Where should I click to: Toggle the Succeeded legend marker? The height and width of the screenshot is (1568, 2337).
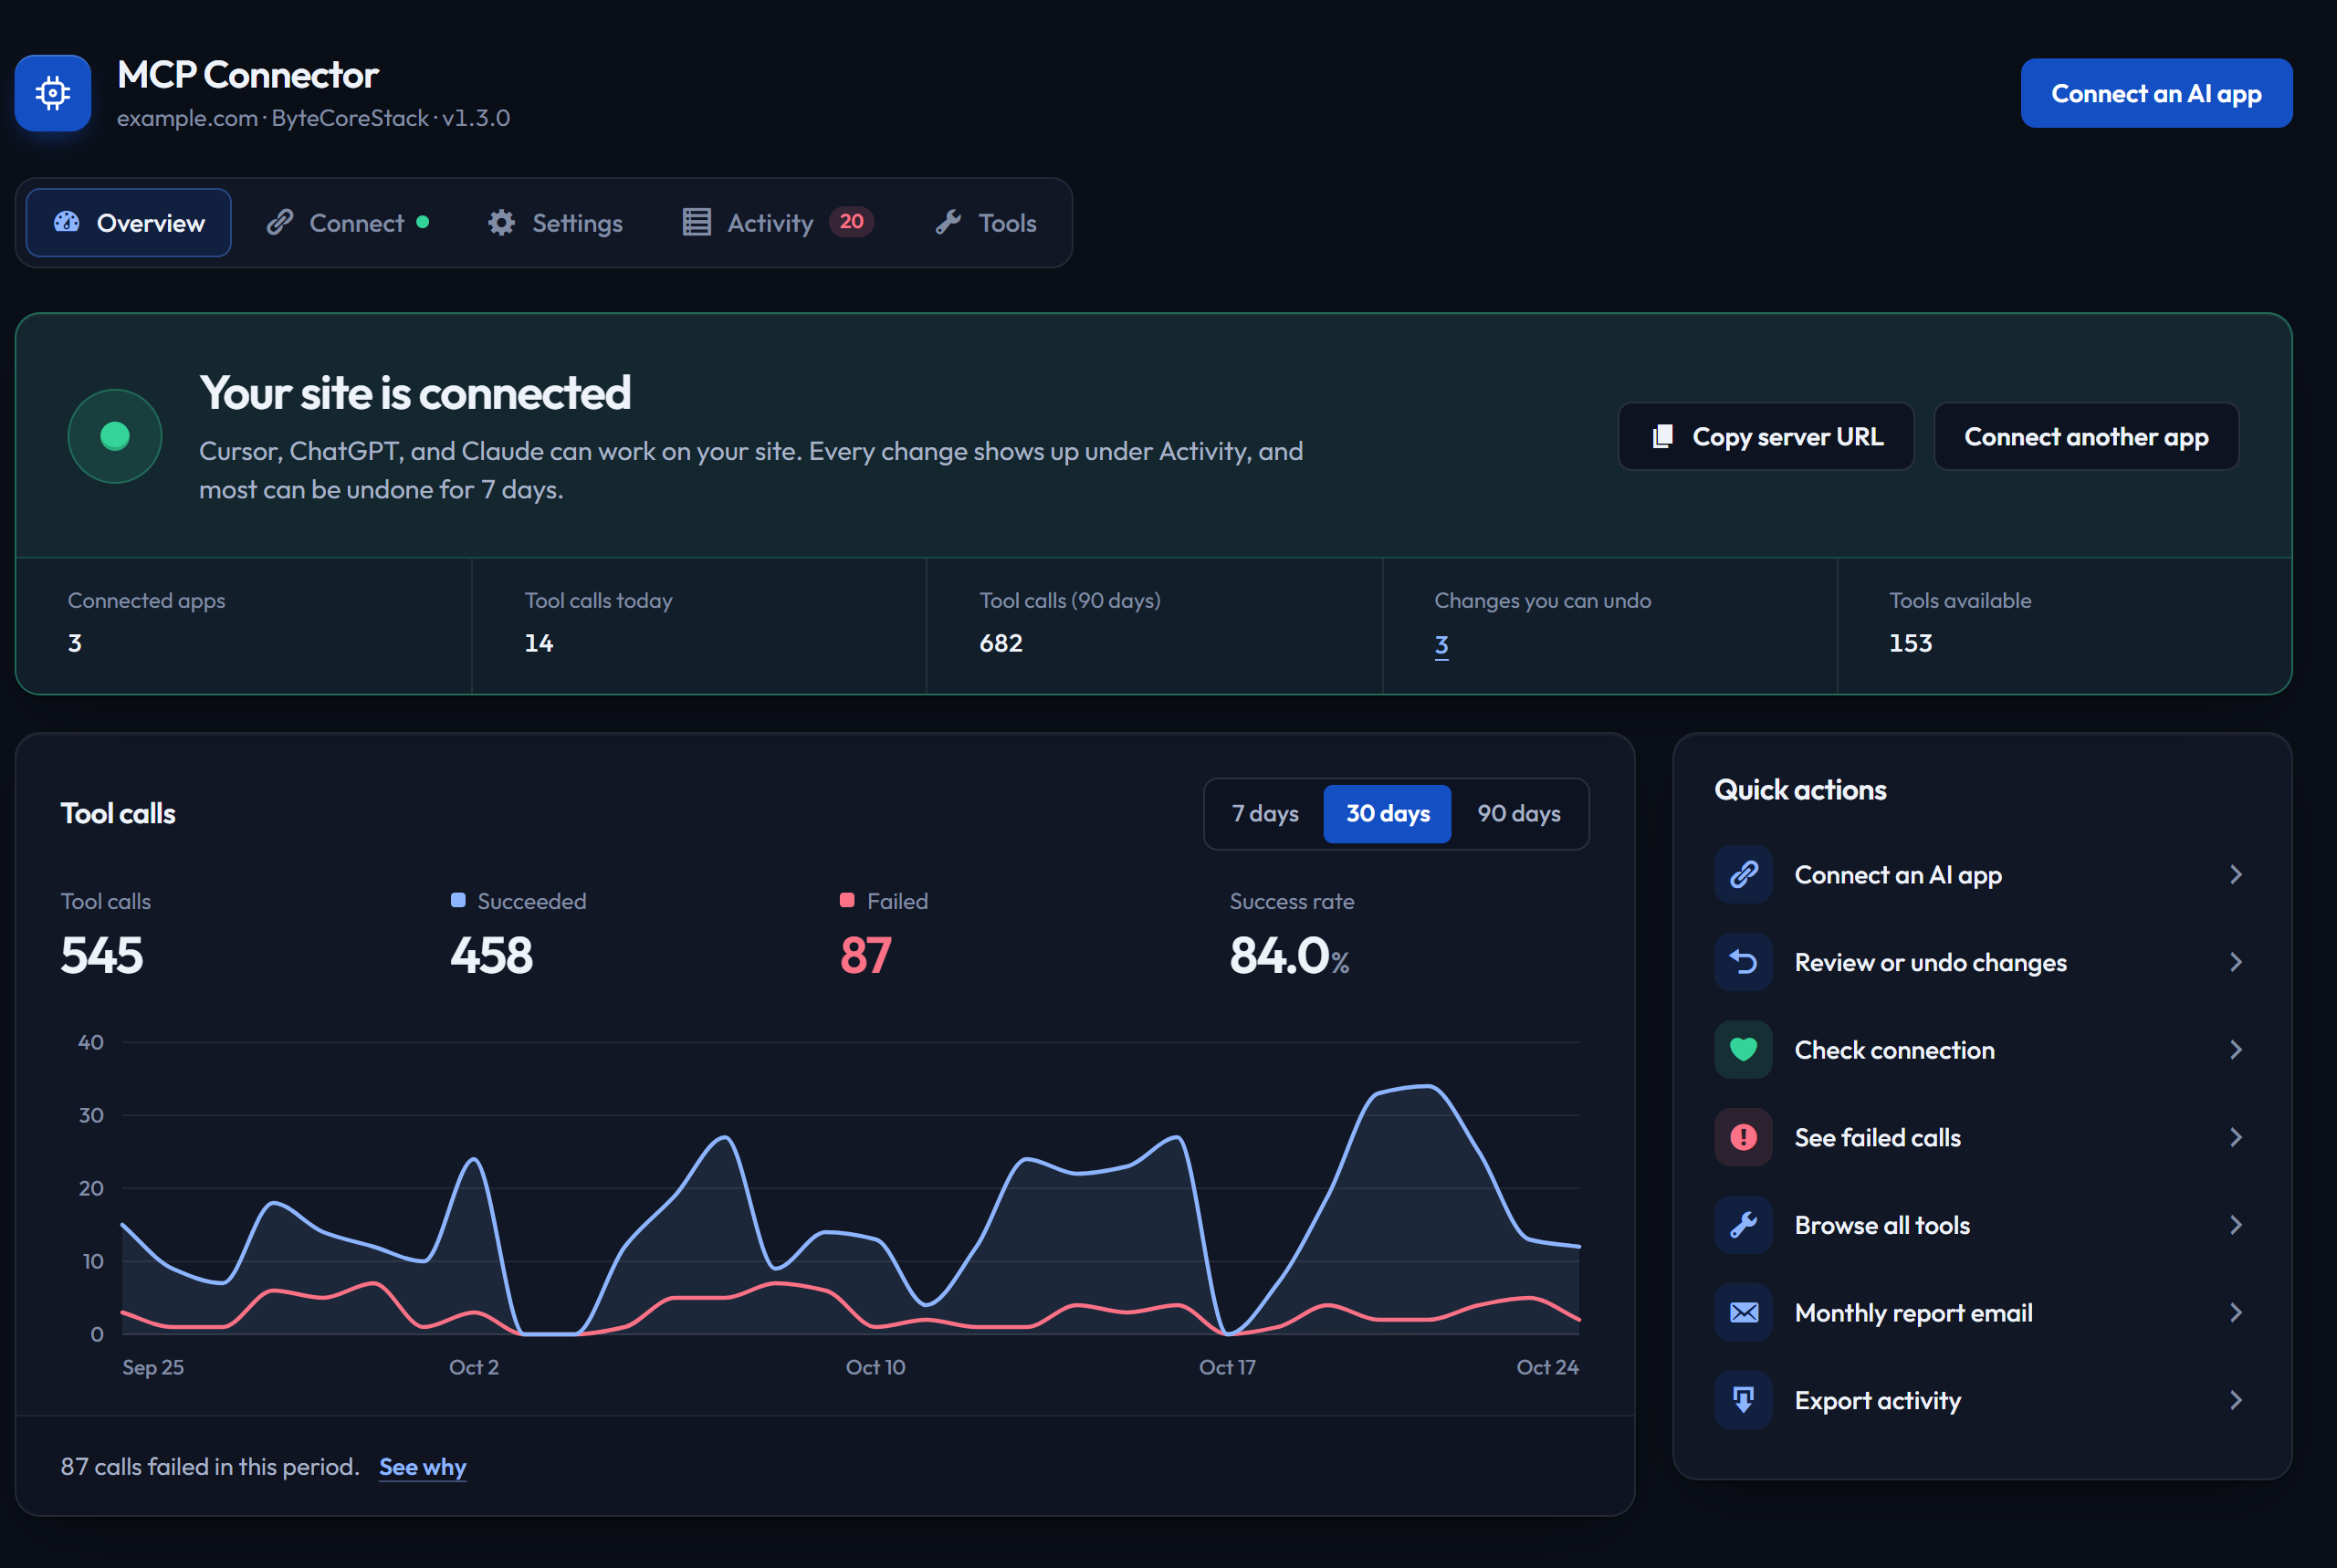point(458,900)
